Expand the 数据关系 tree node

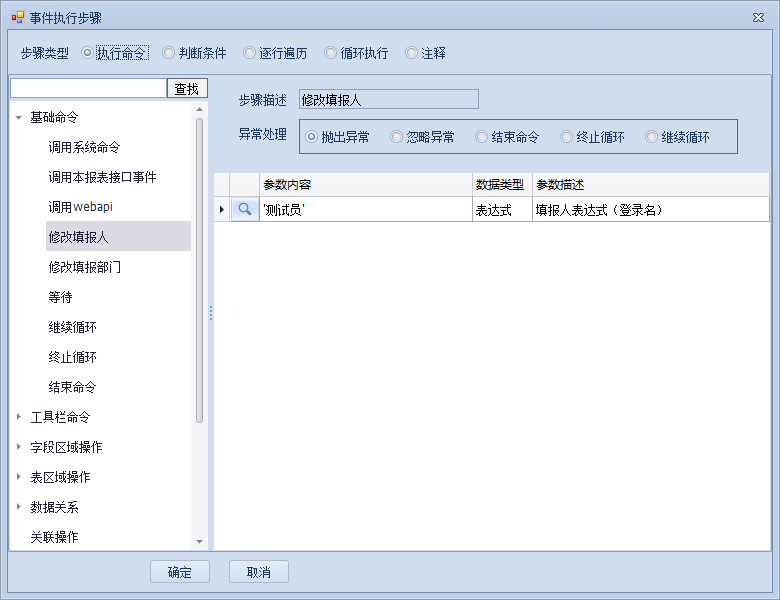19,507
